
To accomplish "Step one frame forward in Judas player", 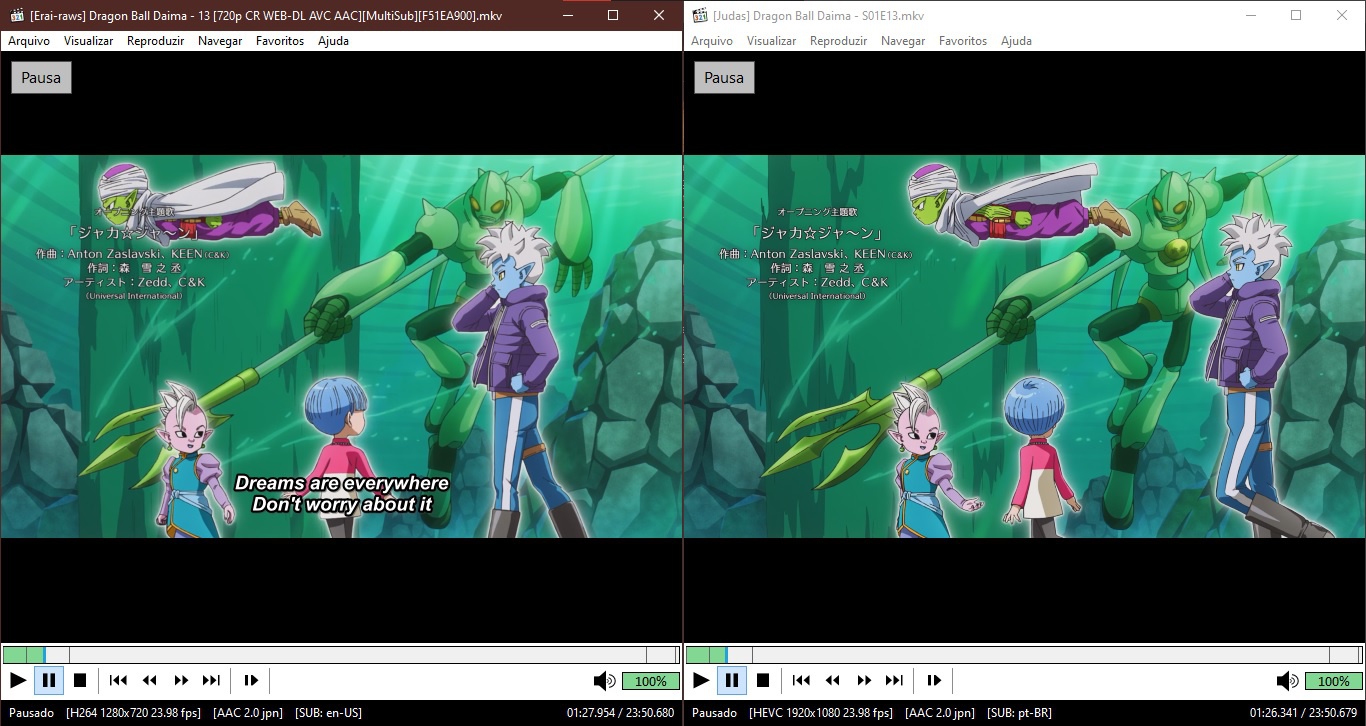I will (x=934, y=681).
